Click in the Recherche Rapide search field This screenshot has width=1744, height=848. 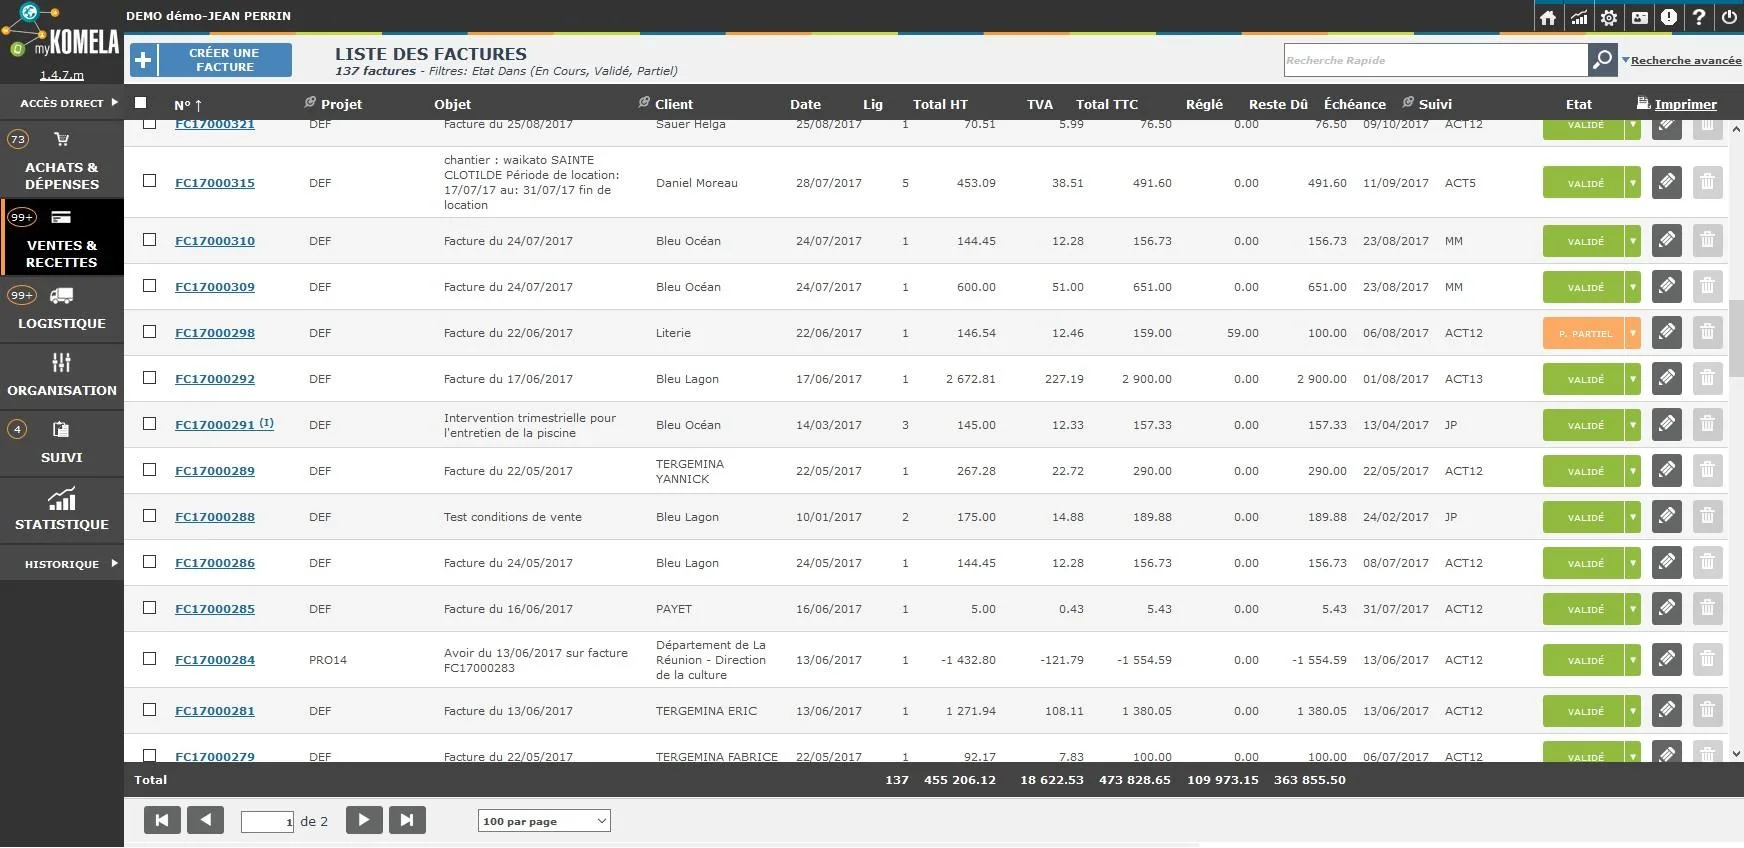pyautogui.click(x=1436, y=60)
